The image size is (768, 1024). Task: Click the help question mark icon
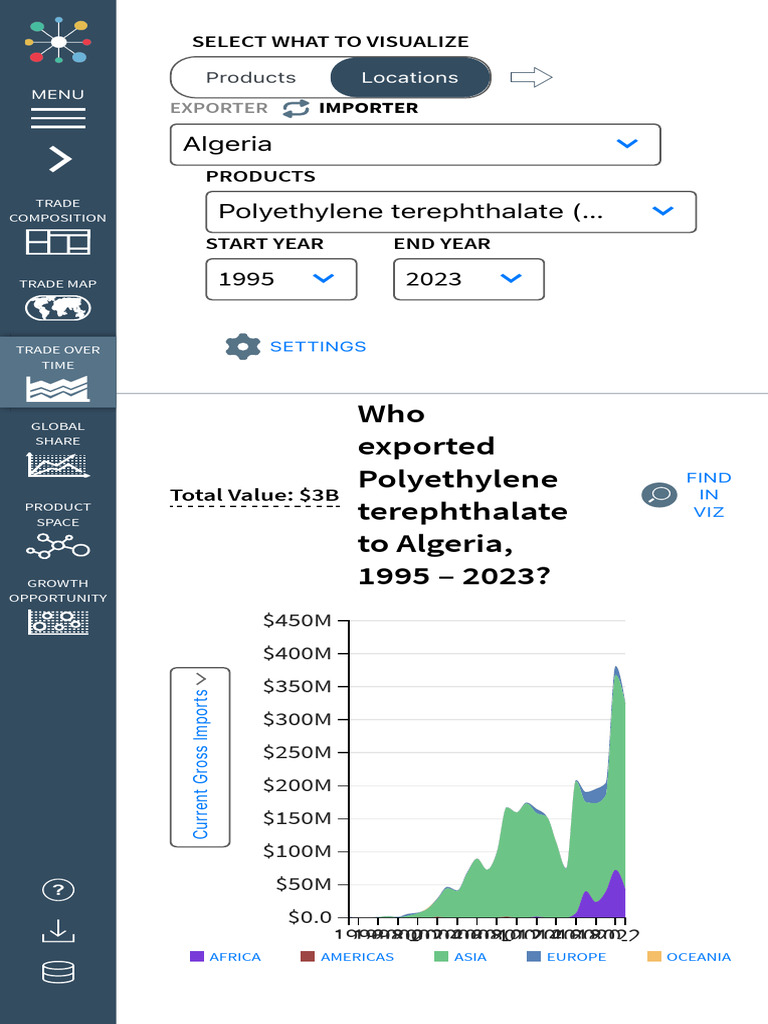(58, 890)
